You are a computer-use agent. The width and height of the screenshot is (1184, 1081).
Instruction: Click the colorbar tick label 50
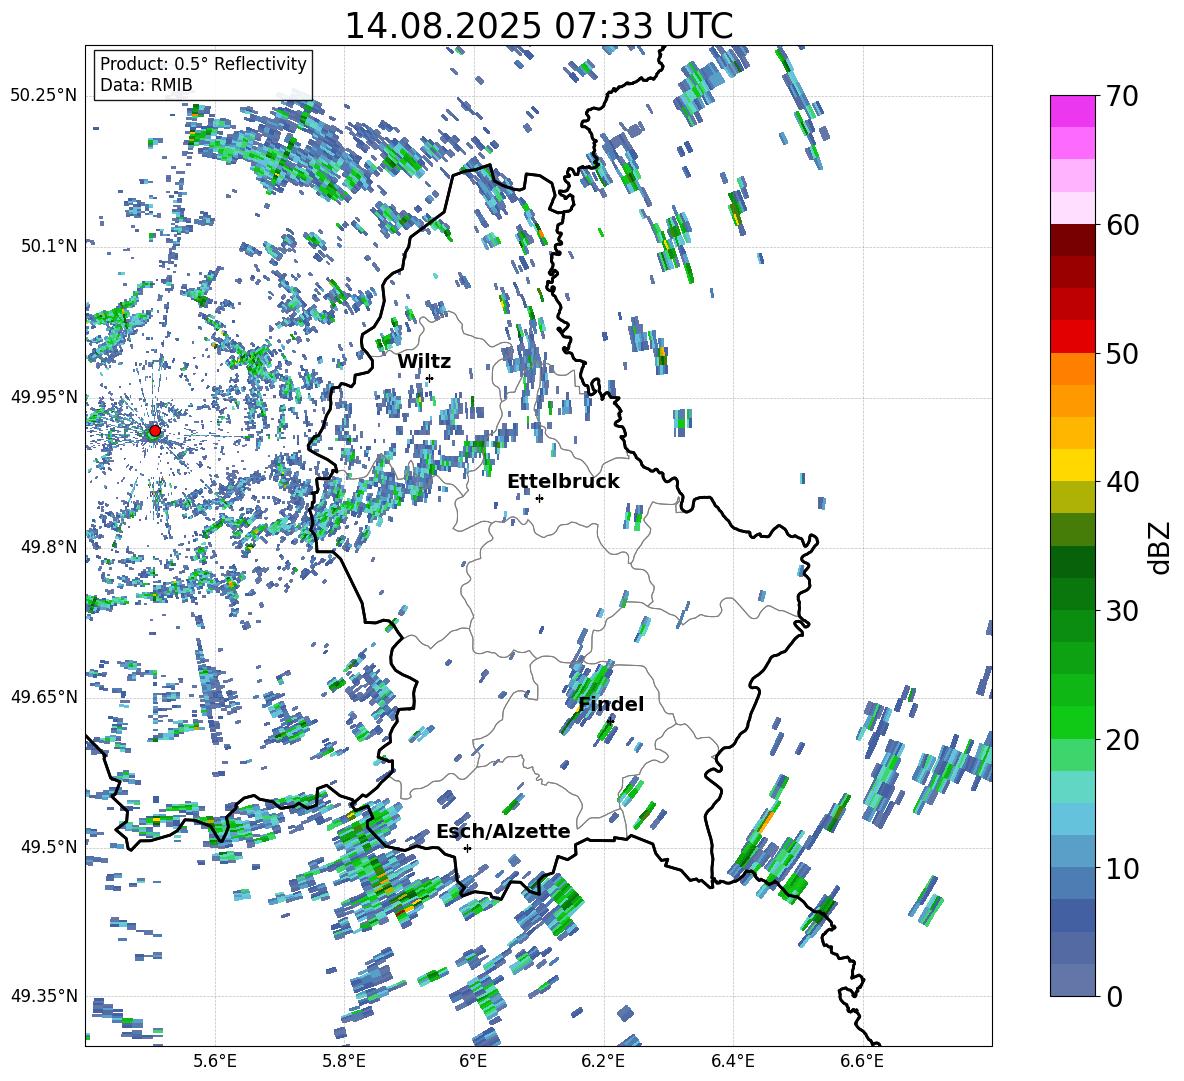pos(1122,354)
